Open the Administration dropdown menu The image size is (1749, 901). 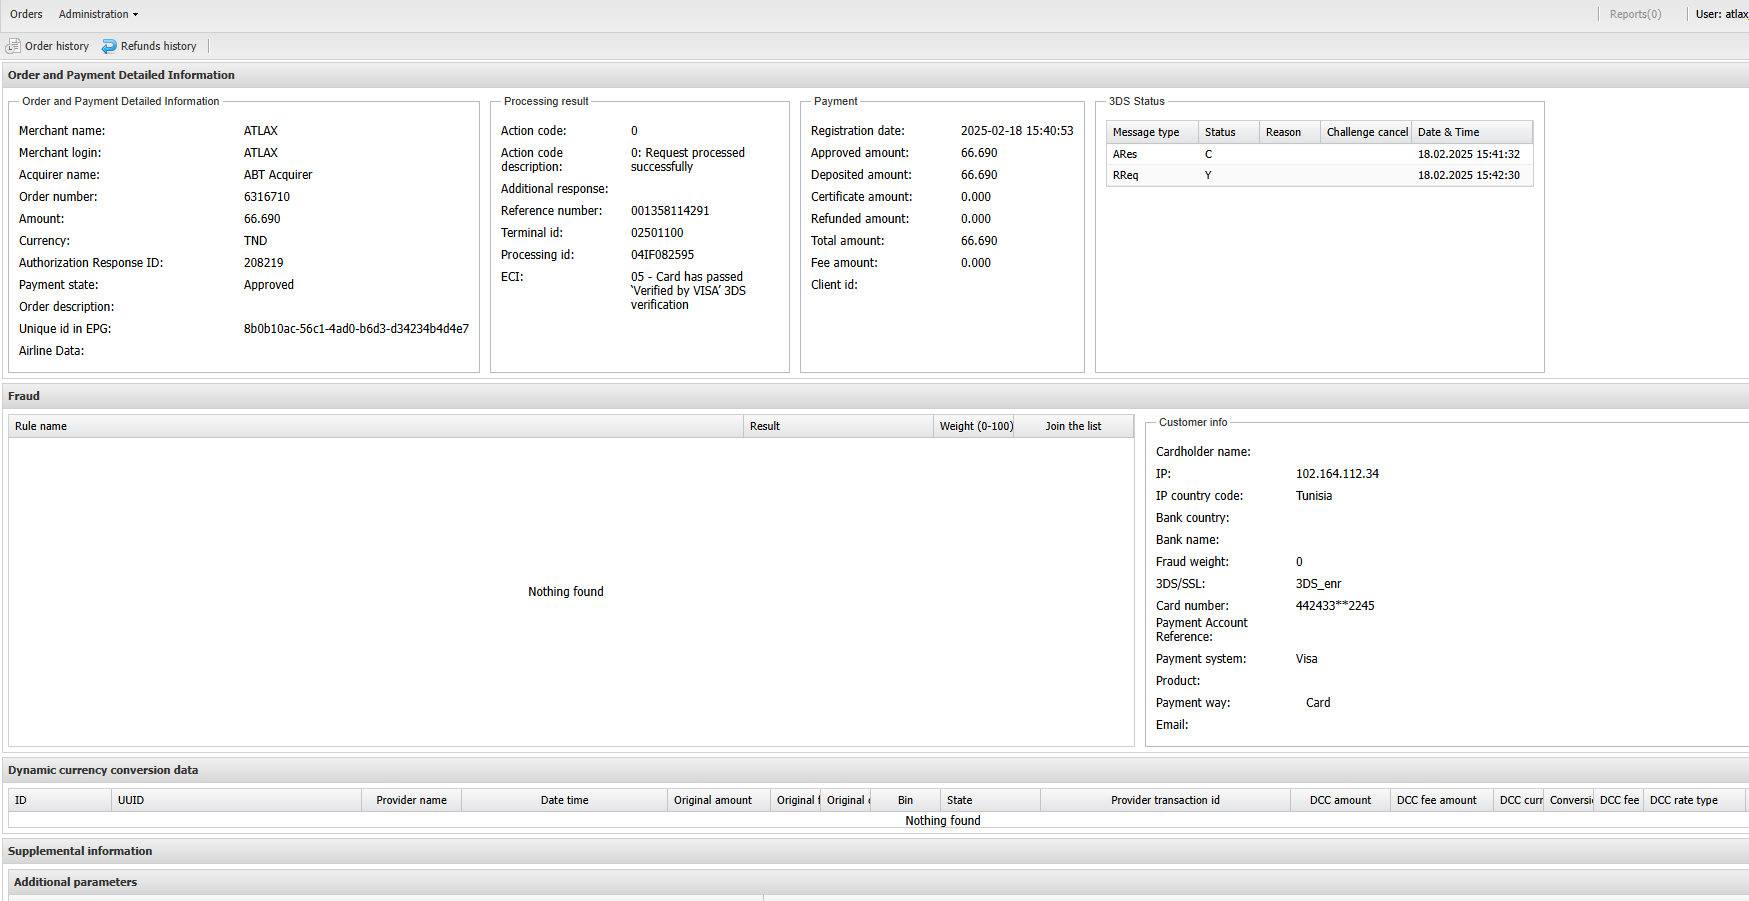98,14
